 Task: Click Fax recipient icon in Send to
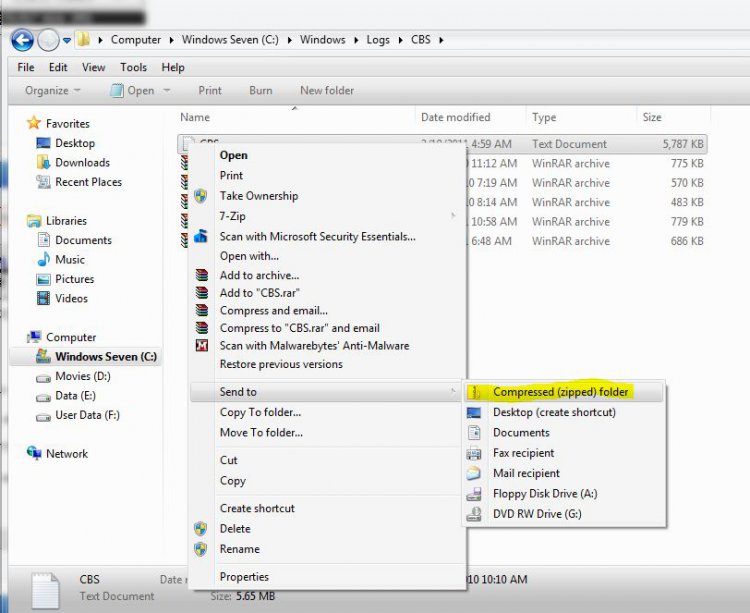tap(474, 453)
